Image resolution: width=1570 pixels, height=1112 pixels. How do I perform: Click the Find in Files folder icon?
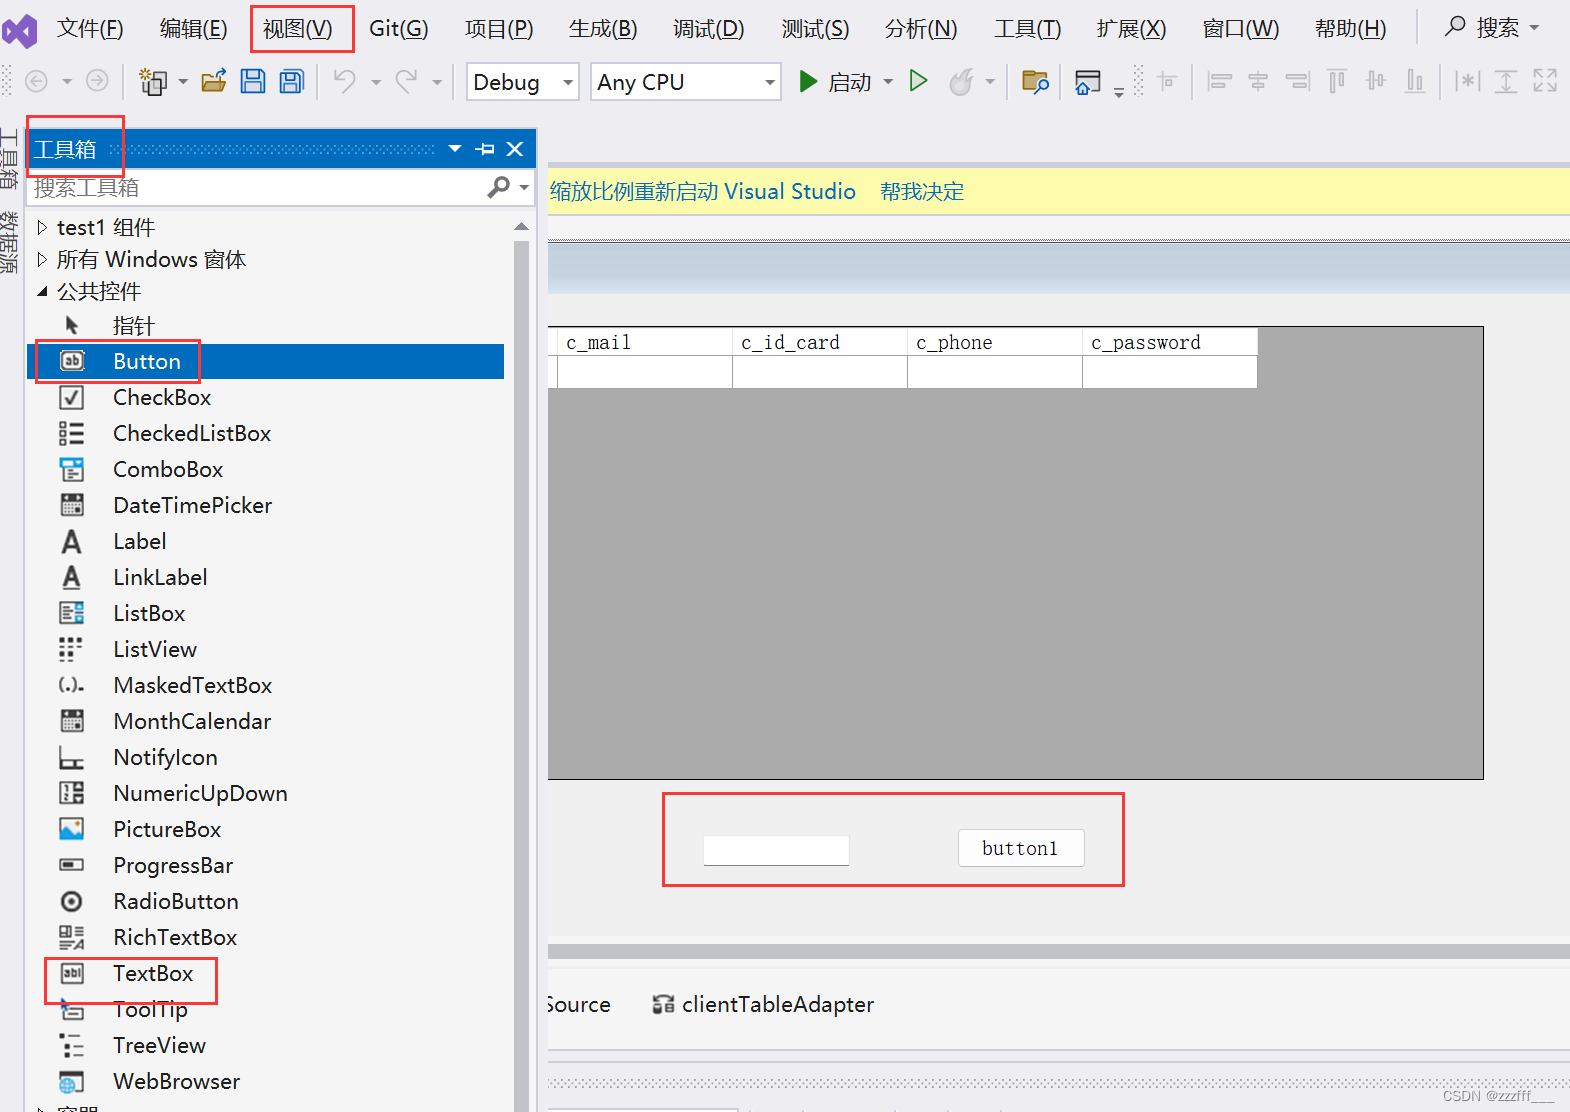[x=1035, y=81]
